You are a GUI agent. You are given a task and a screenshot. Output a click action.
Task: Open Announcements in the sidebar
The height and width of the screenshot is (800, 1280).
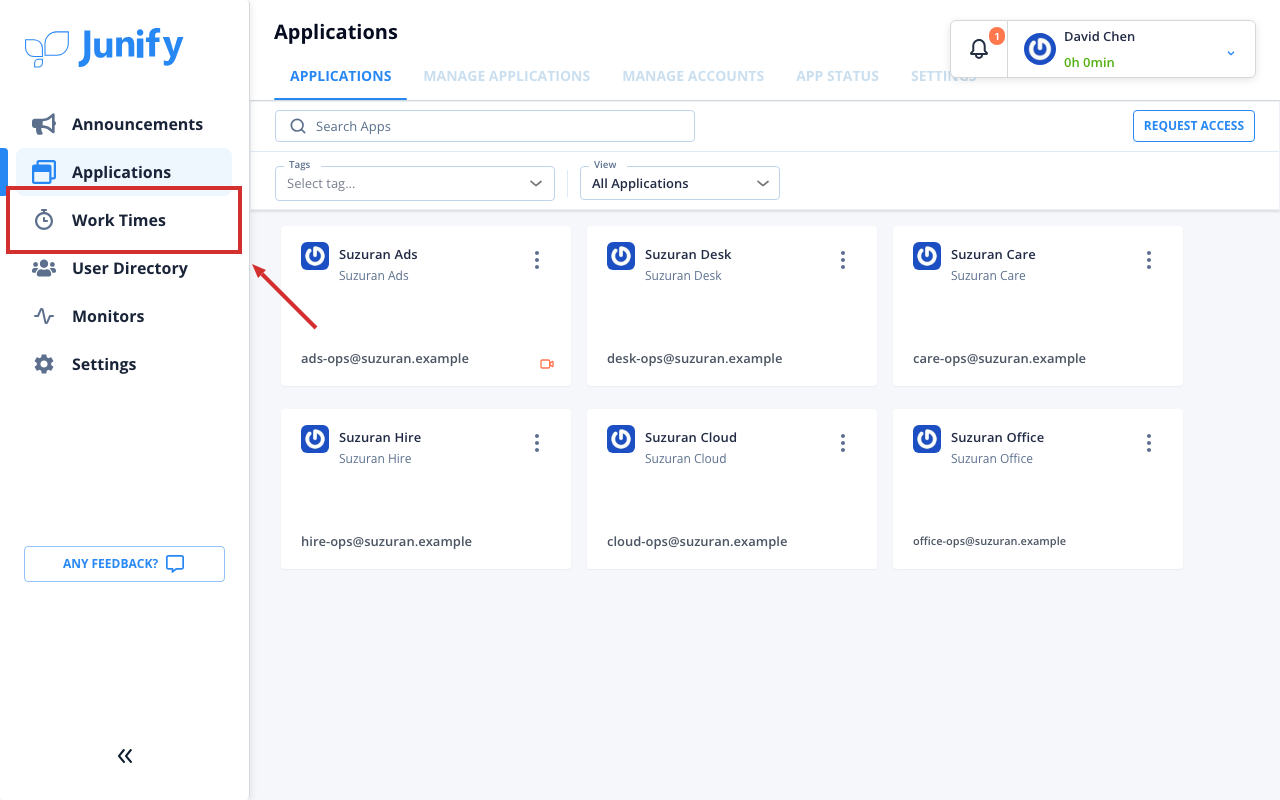point(124,124)
